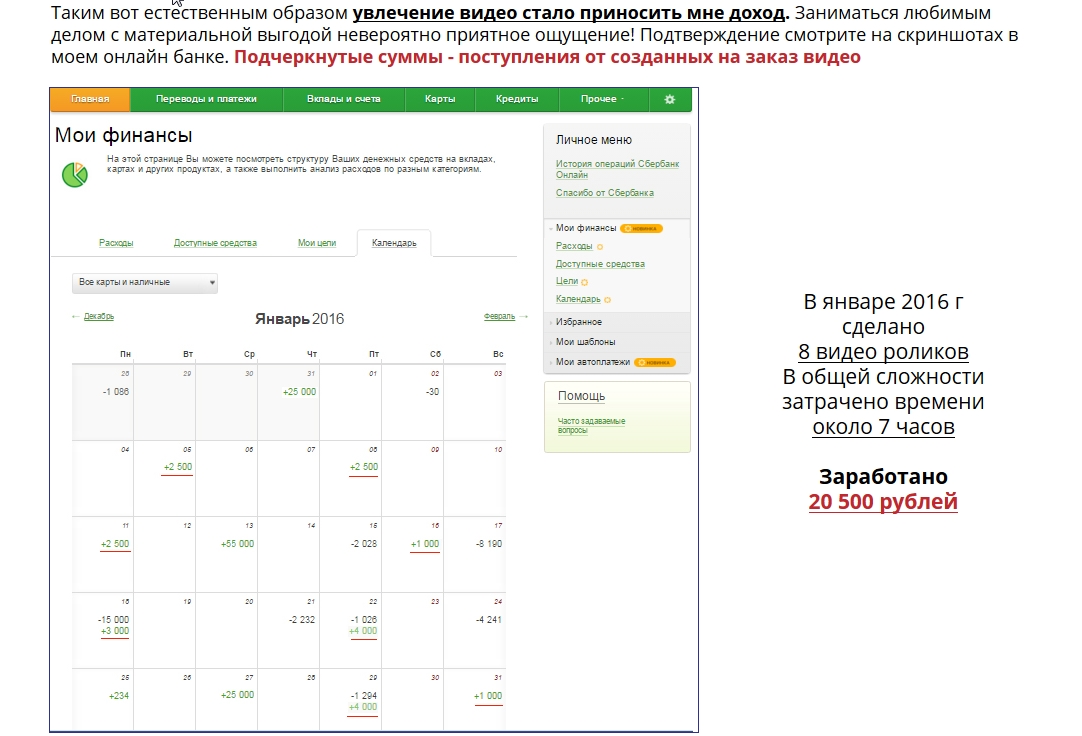Screen dimensions: 1082x736
Task: Click the -1 026 amount on January 22
Action: tap(364, 620)
